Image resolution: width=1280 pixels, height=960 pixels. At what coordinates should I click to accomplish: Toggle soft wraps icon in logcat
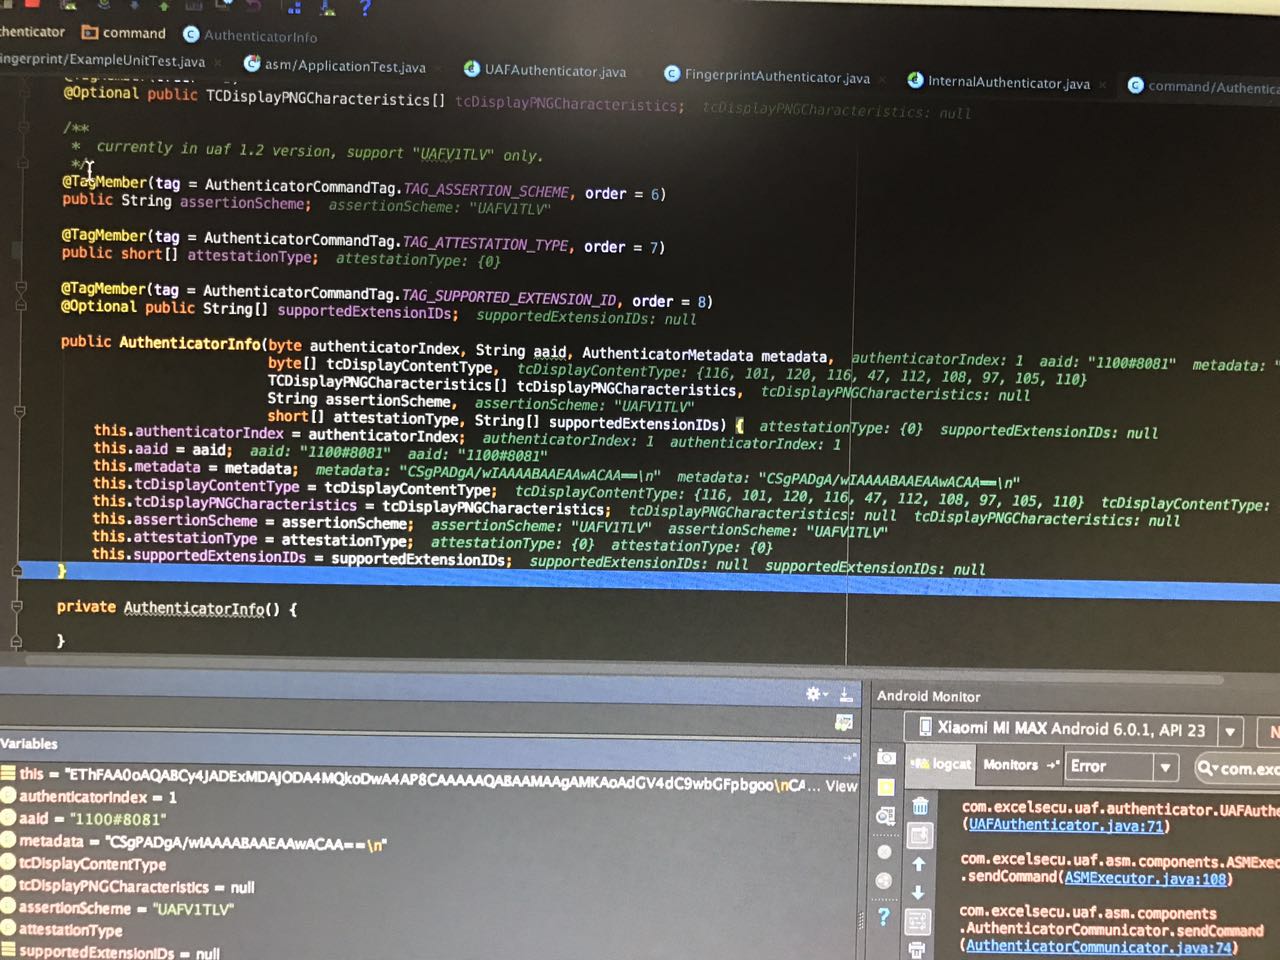(917, 921)
